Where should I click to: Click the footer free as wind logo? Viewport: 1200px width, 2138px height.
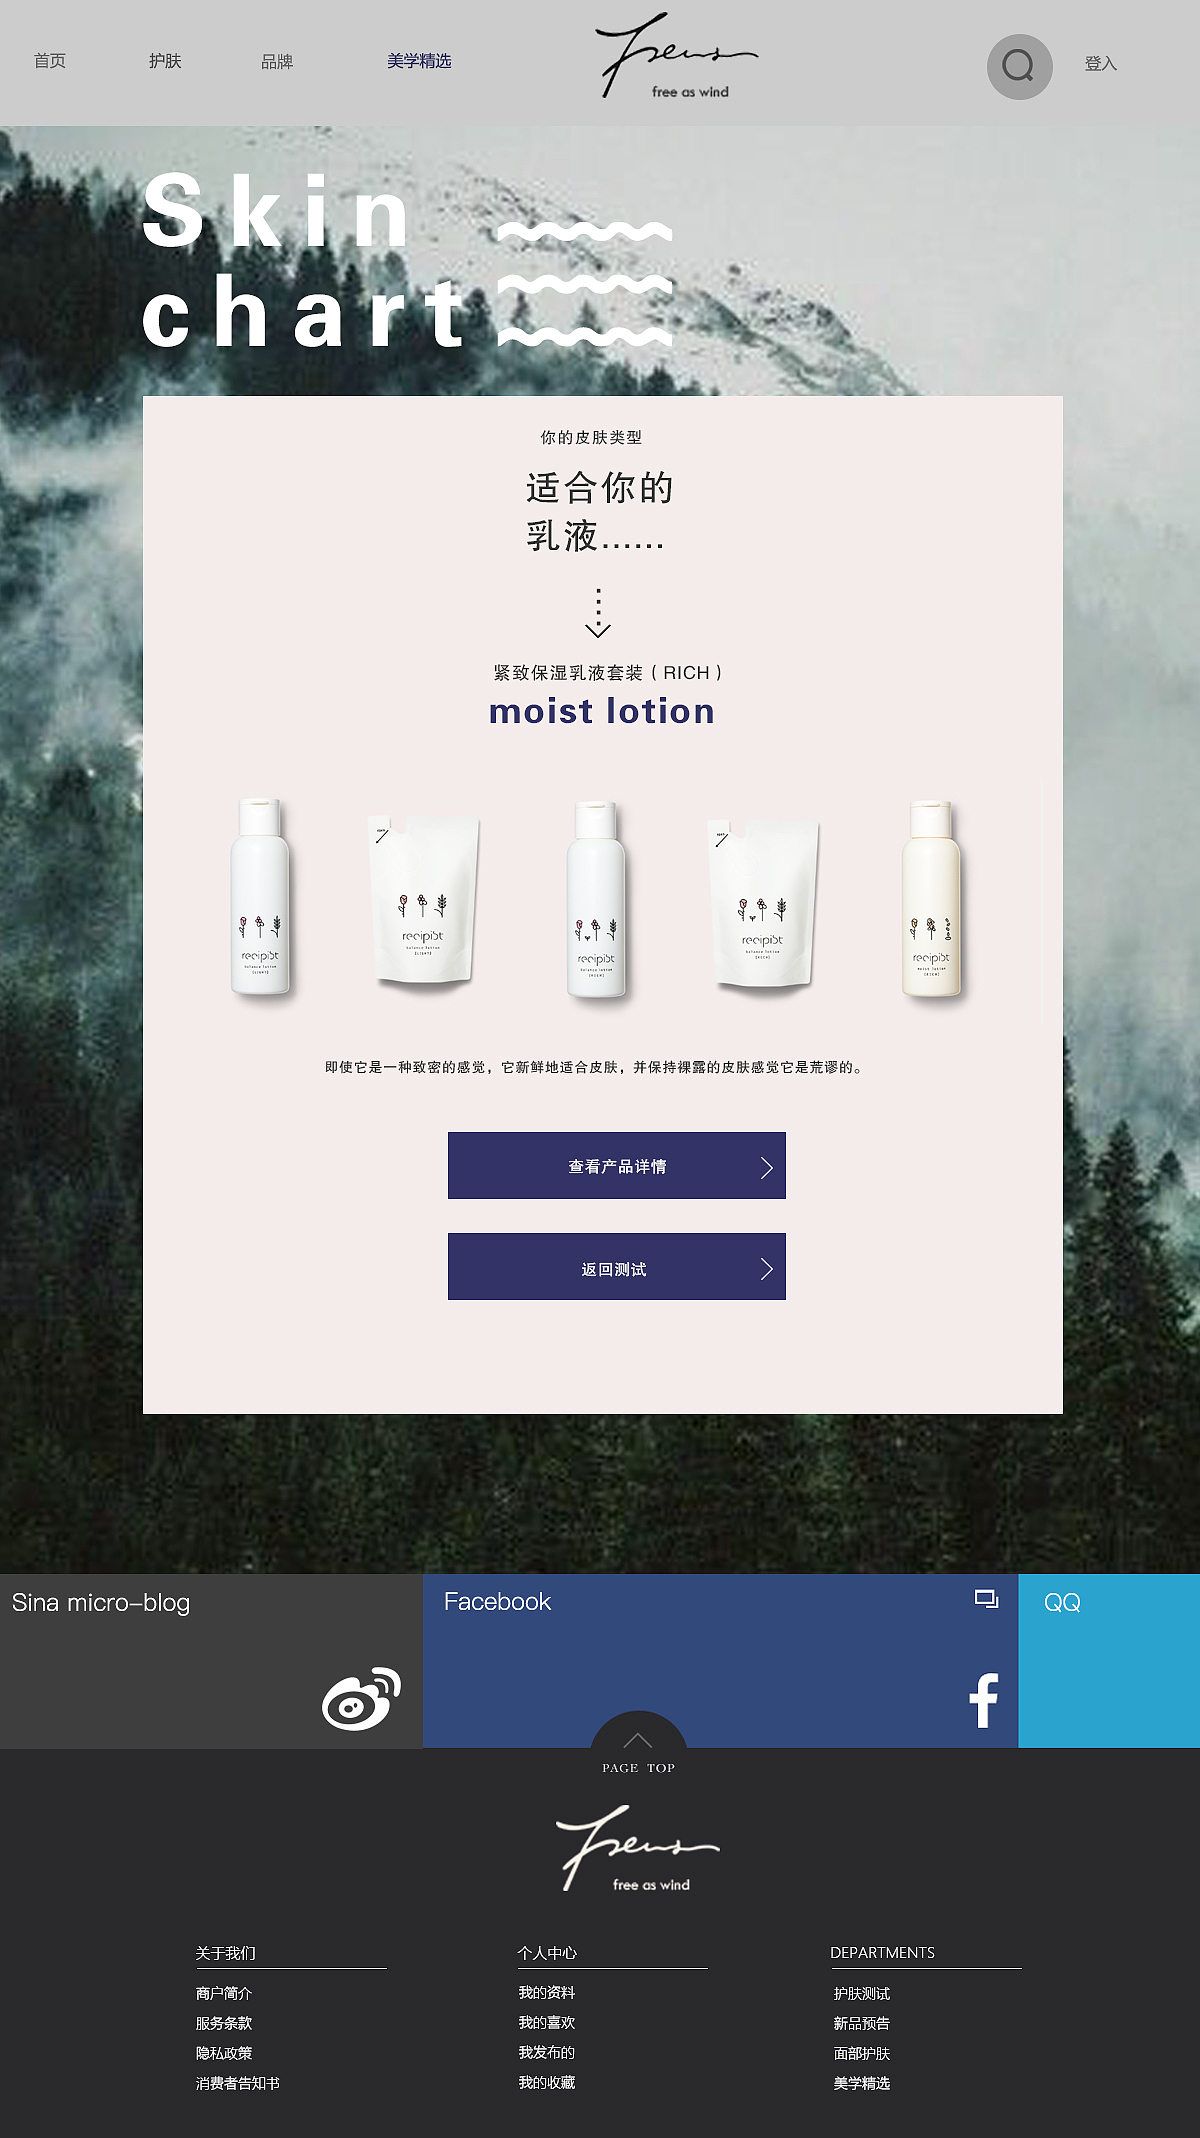tap(638, 1848)
